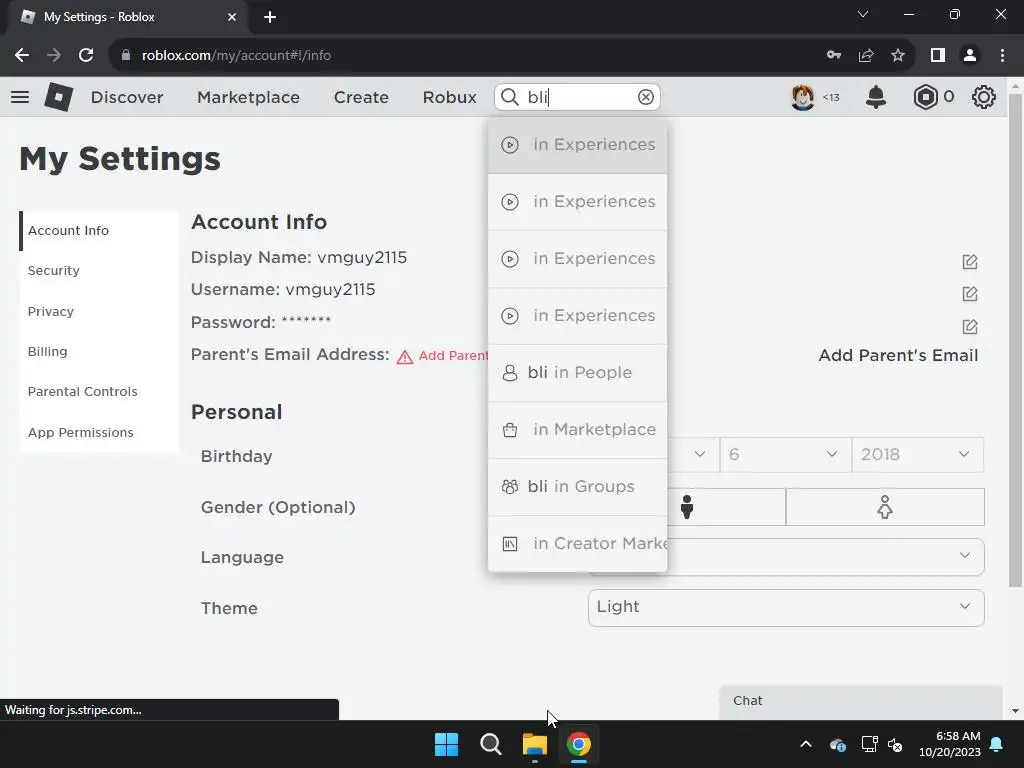Screen dimensions: 1024x768
Task: Click Add Parent's Email button
Action: pos(898,356)
